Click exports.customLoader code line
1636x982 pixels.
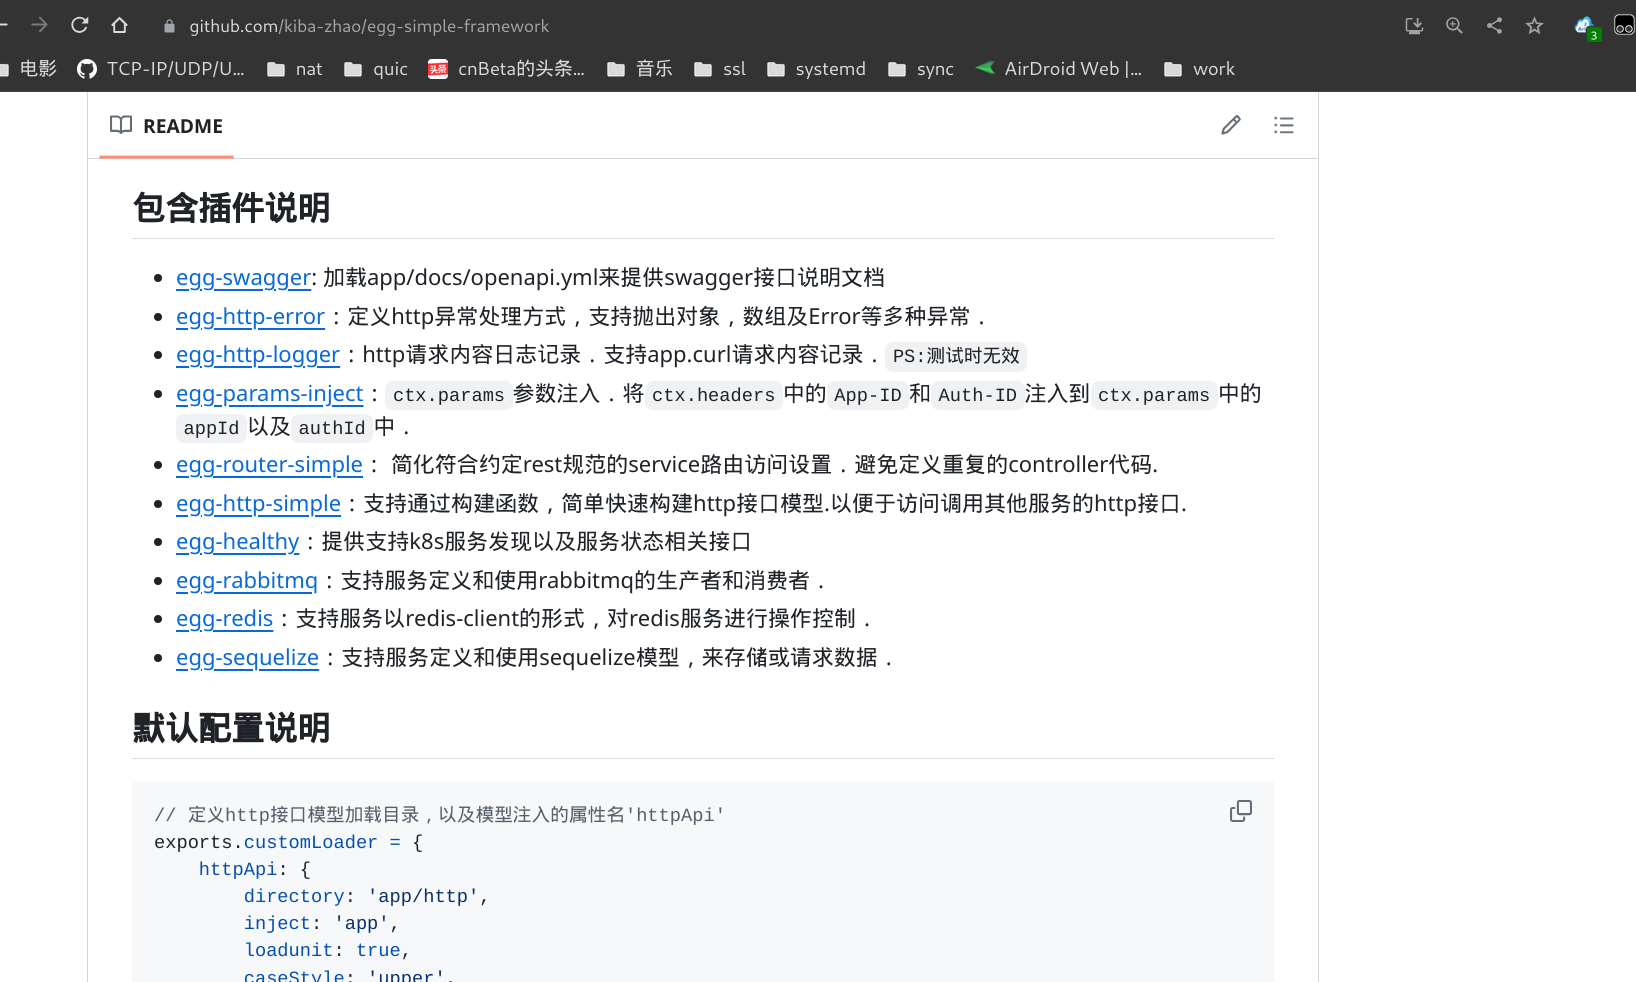click(288, 842)
